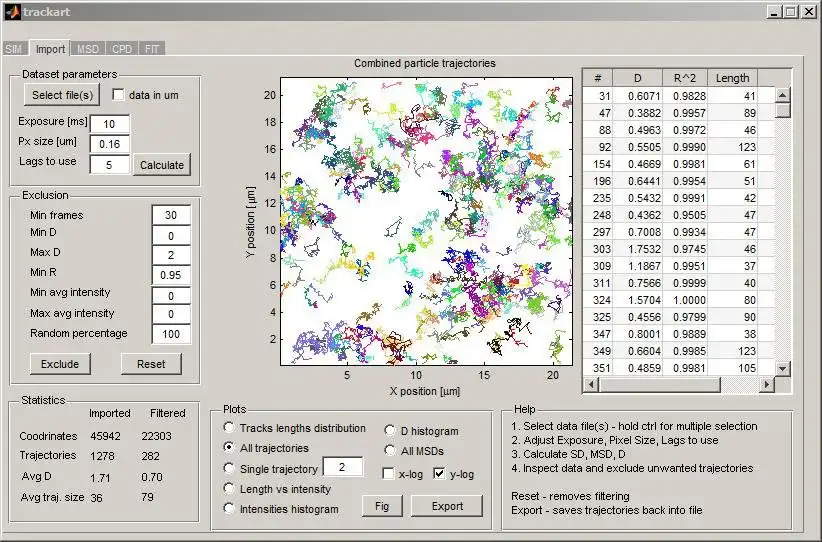
Task: Click the Exposure [ms] input field
Action: [109, 123]
